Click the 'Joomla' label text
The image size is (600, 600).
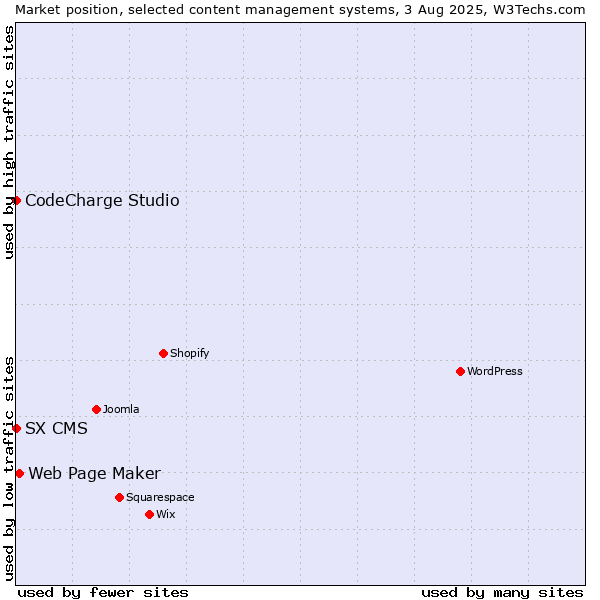point(121,409)
